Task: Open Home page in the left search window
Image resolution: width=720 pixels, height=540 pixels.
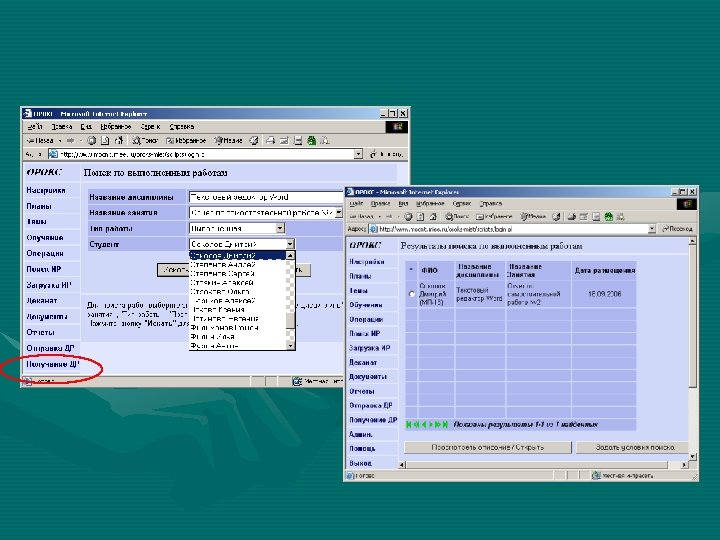Action: [x=119, y=141]
